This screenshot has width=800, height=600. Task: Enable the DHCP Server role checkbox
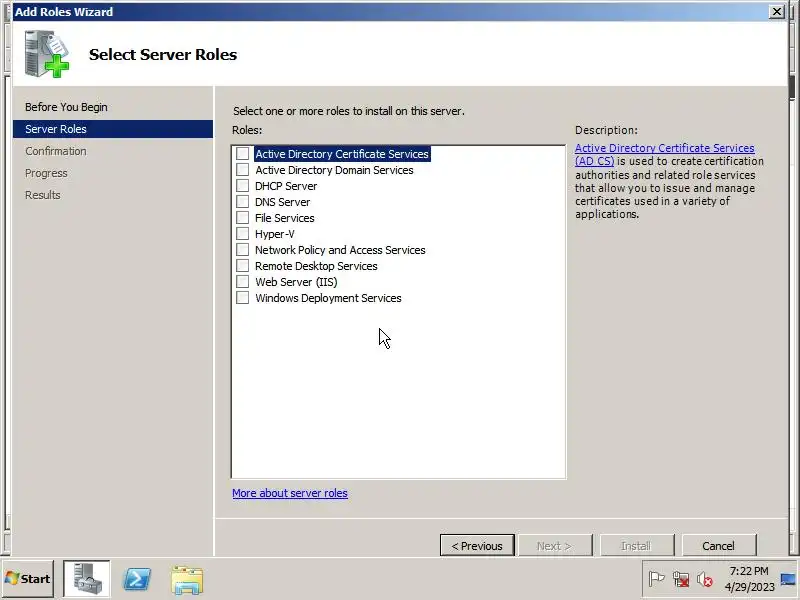(x=242, y=186)
